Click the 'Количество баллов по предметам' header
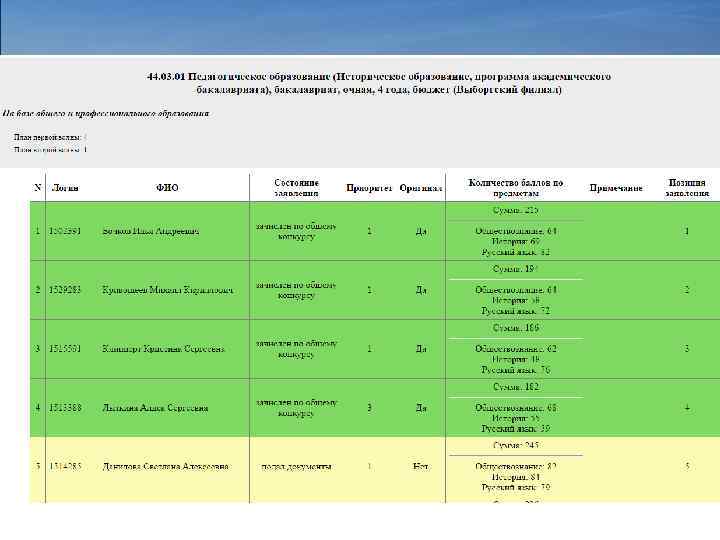The width and height of the screenshot is (720, 540). (x=515, y=188)
